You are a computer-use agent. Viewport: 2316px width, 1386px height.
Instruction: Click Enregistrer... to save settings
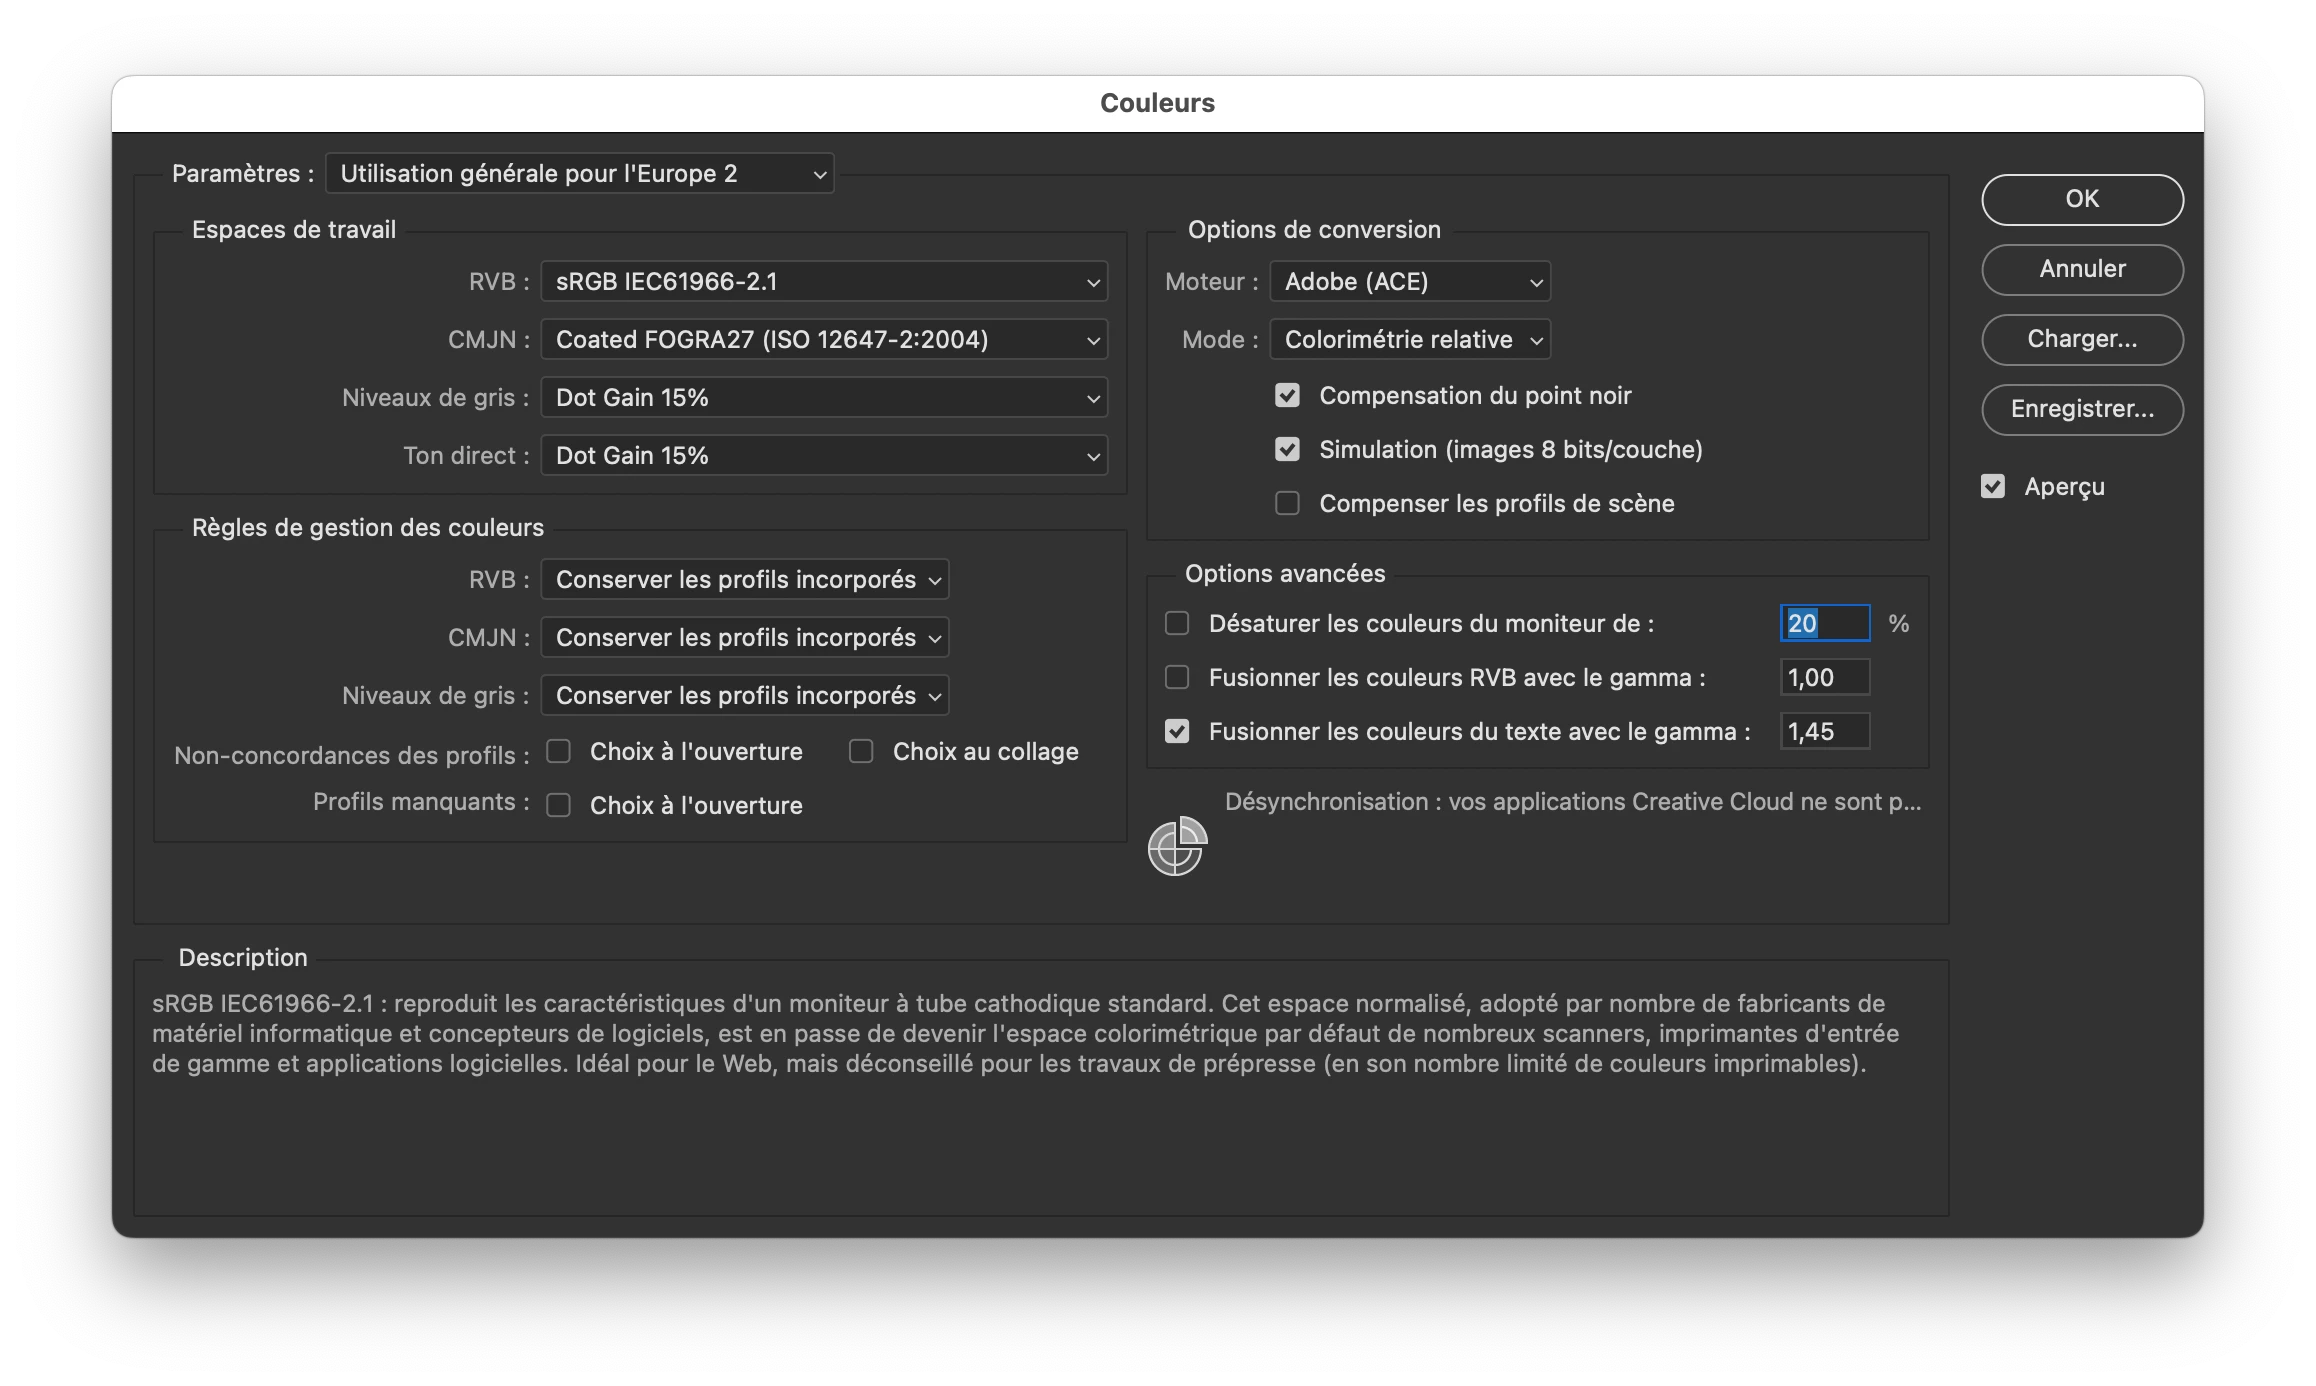(x=2082, y=409)
